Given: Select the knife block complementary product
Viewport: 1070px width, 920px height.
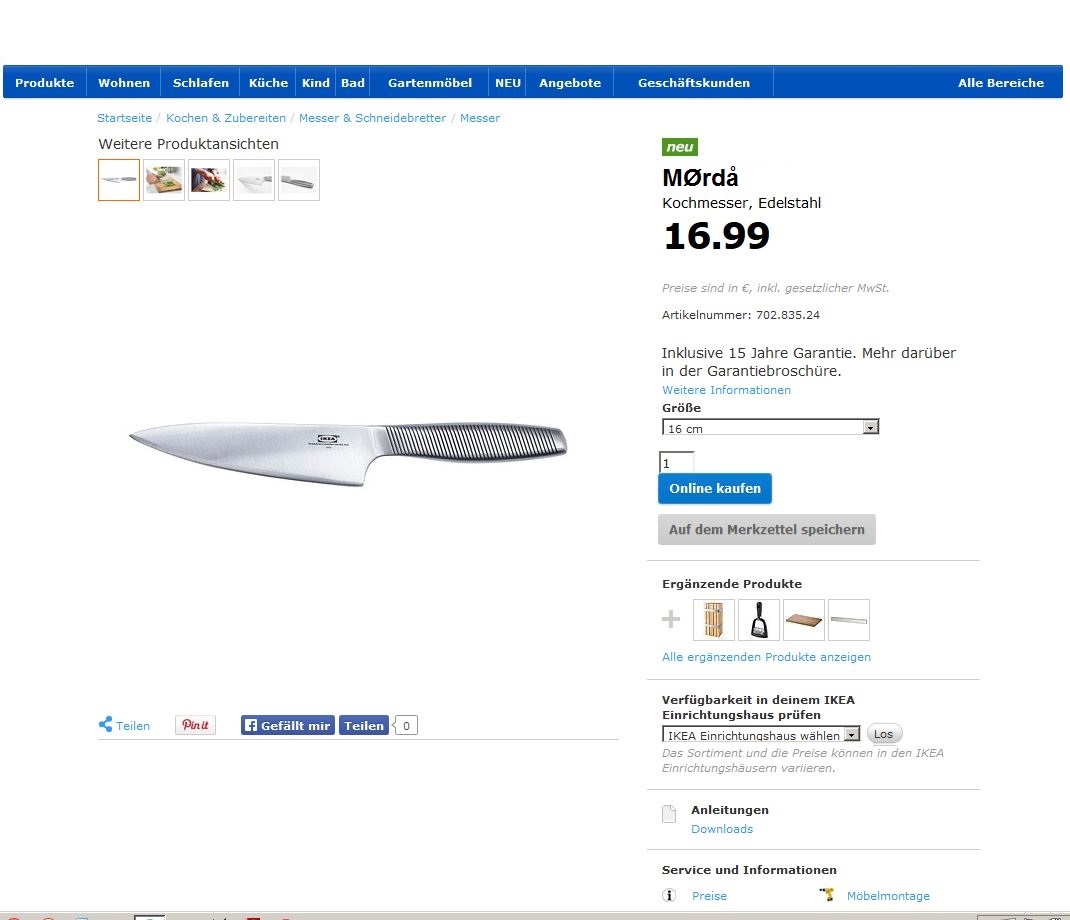Looking at the screenshot, I should [x=714, y=620].
